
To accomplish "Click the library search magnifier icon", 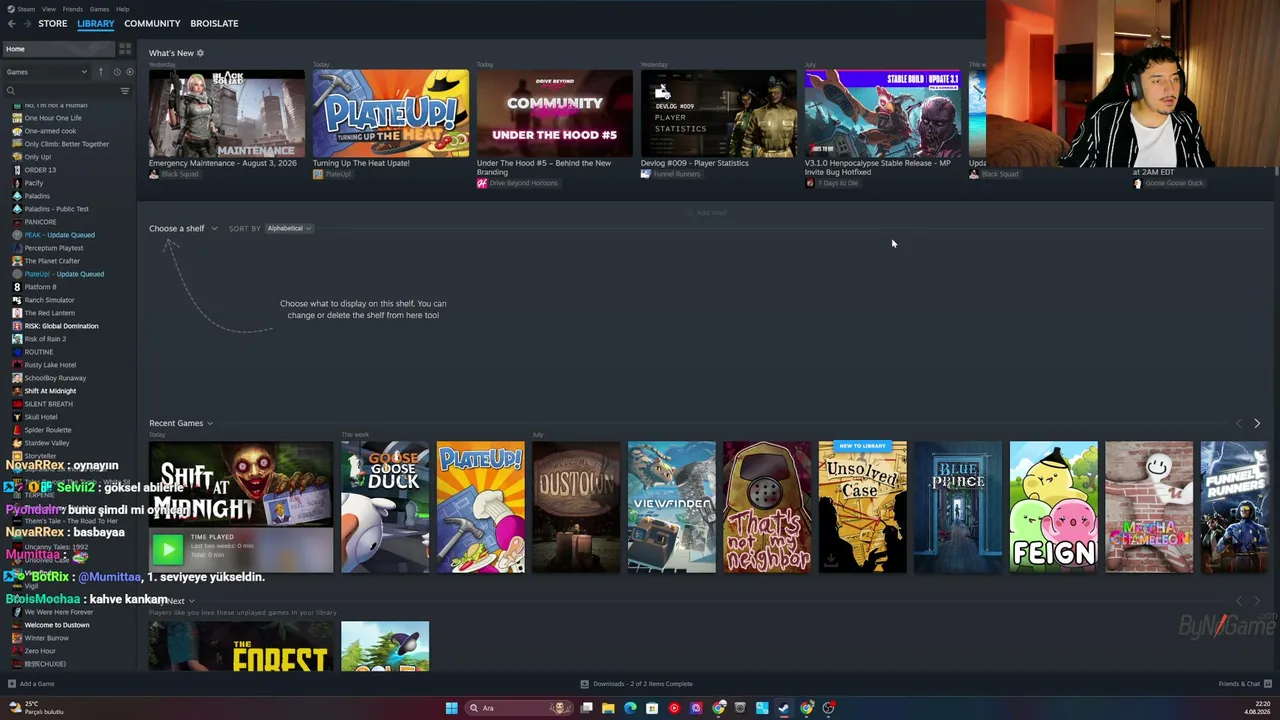I will tap(11, 91).
